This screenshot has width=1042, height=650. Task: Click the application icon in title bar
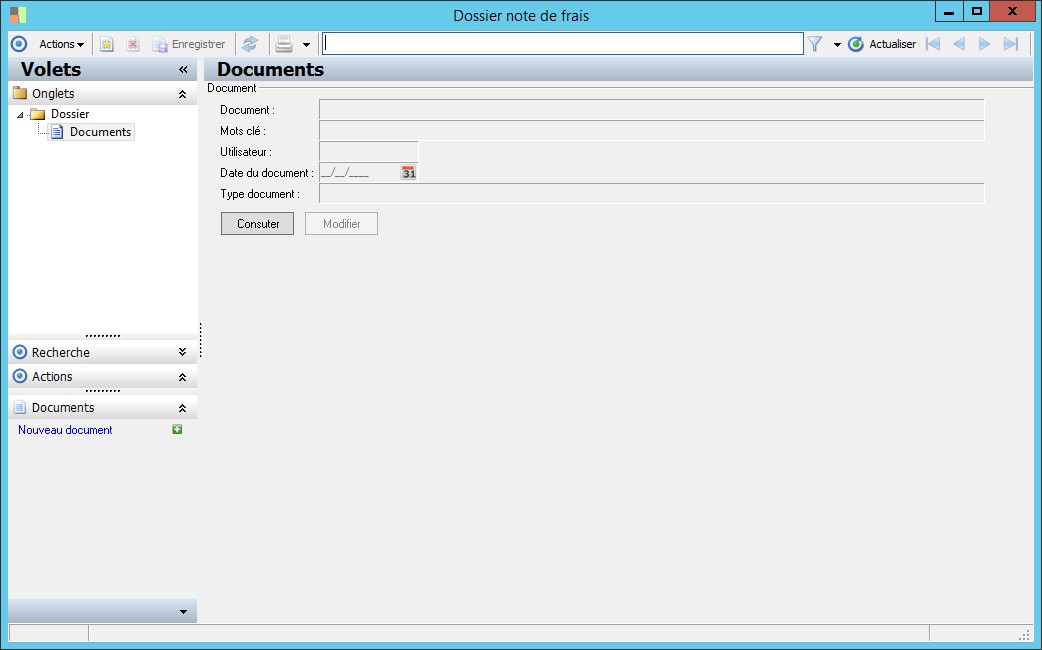[x=18, y=15]
